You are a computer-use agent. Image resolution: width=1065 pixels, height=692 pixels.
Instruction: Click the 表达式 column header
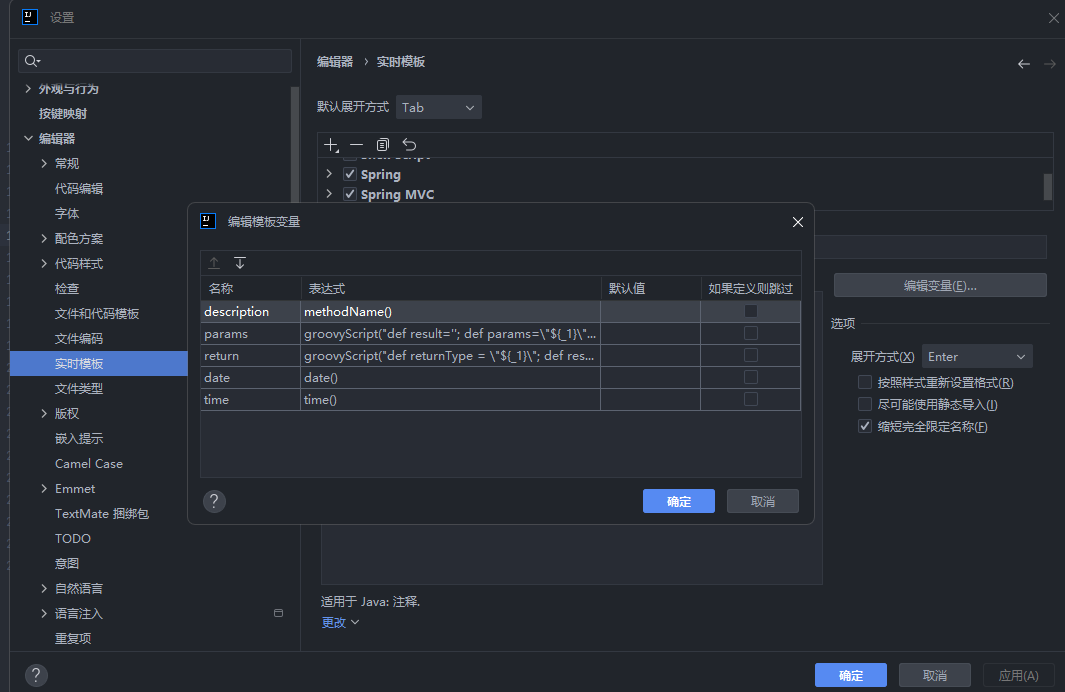[x=451, y=289]
